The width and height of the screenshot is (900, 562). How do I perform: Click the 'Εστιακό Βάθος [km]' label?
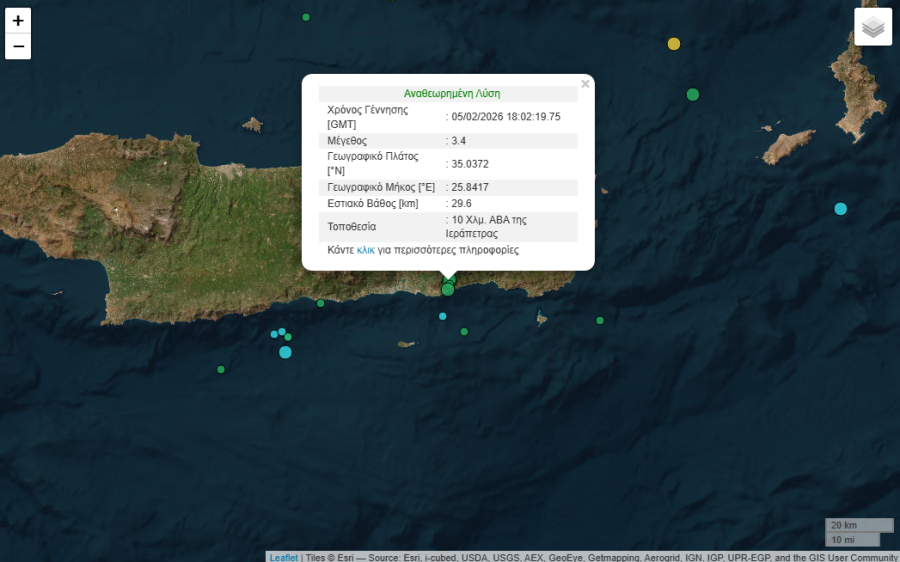coord(373,203)
